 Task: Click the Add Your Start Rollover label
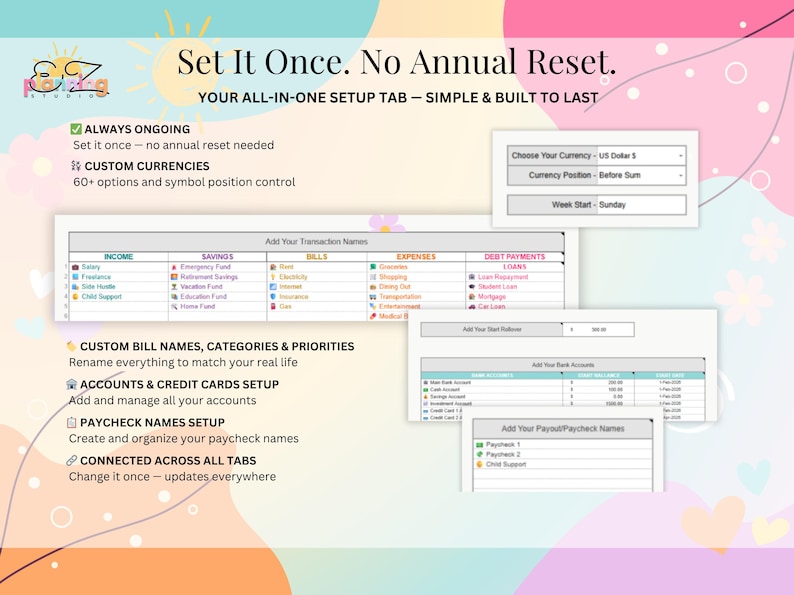pos(492,330)
